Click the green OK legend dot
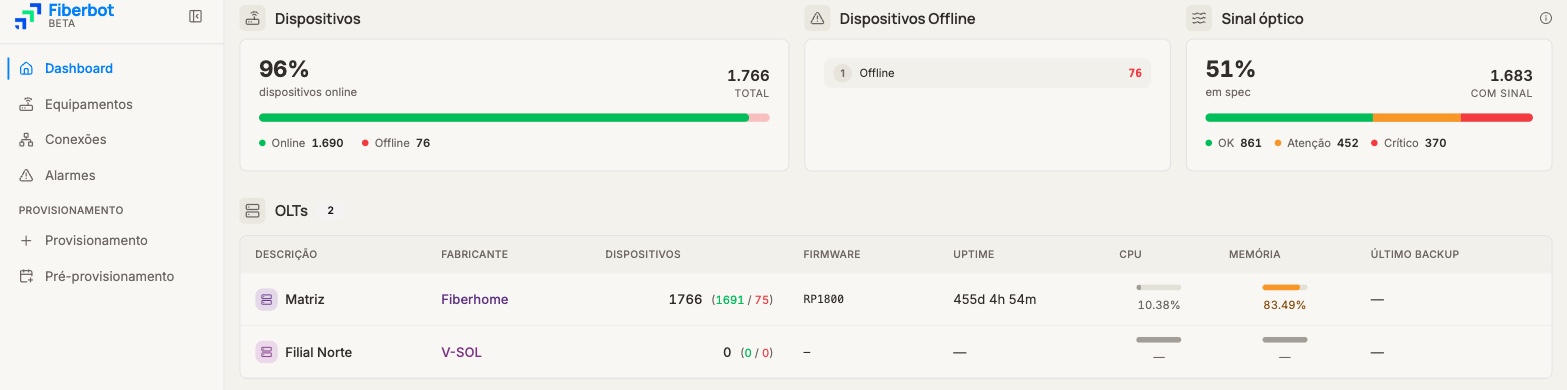 pyautogui.click(x=1209, y=143)
